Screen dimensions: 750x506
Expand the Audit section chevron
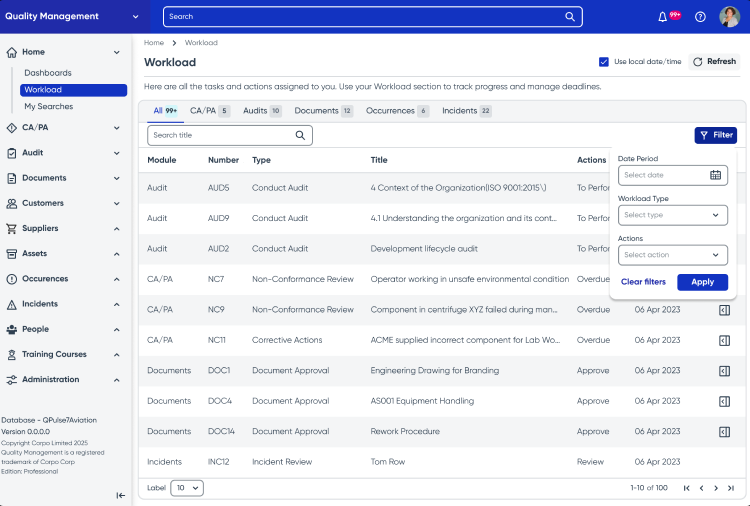coord(117,153)
